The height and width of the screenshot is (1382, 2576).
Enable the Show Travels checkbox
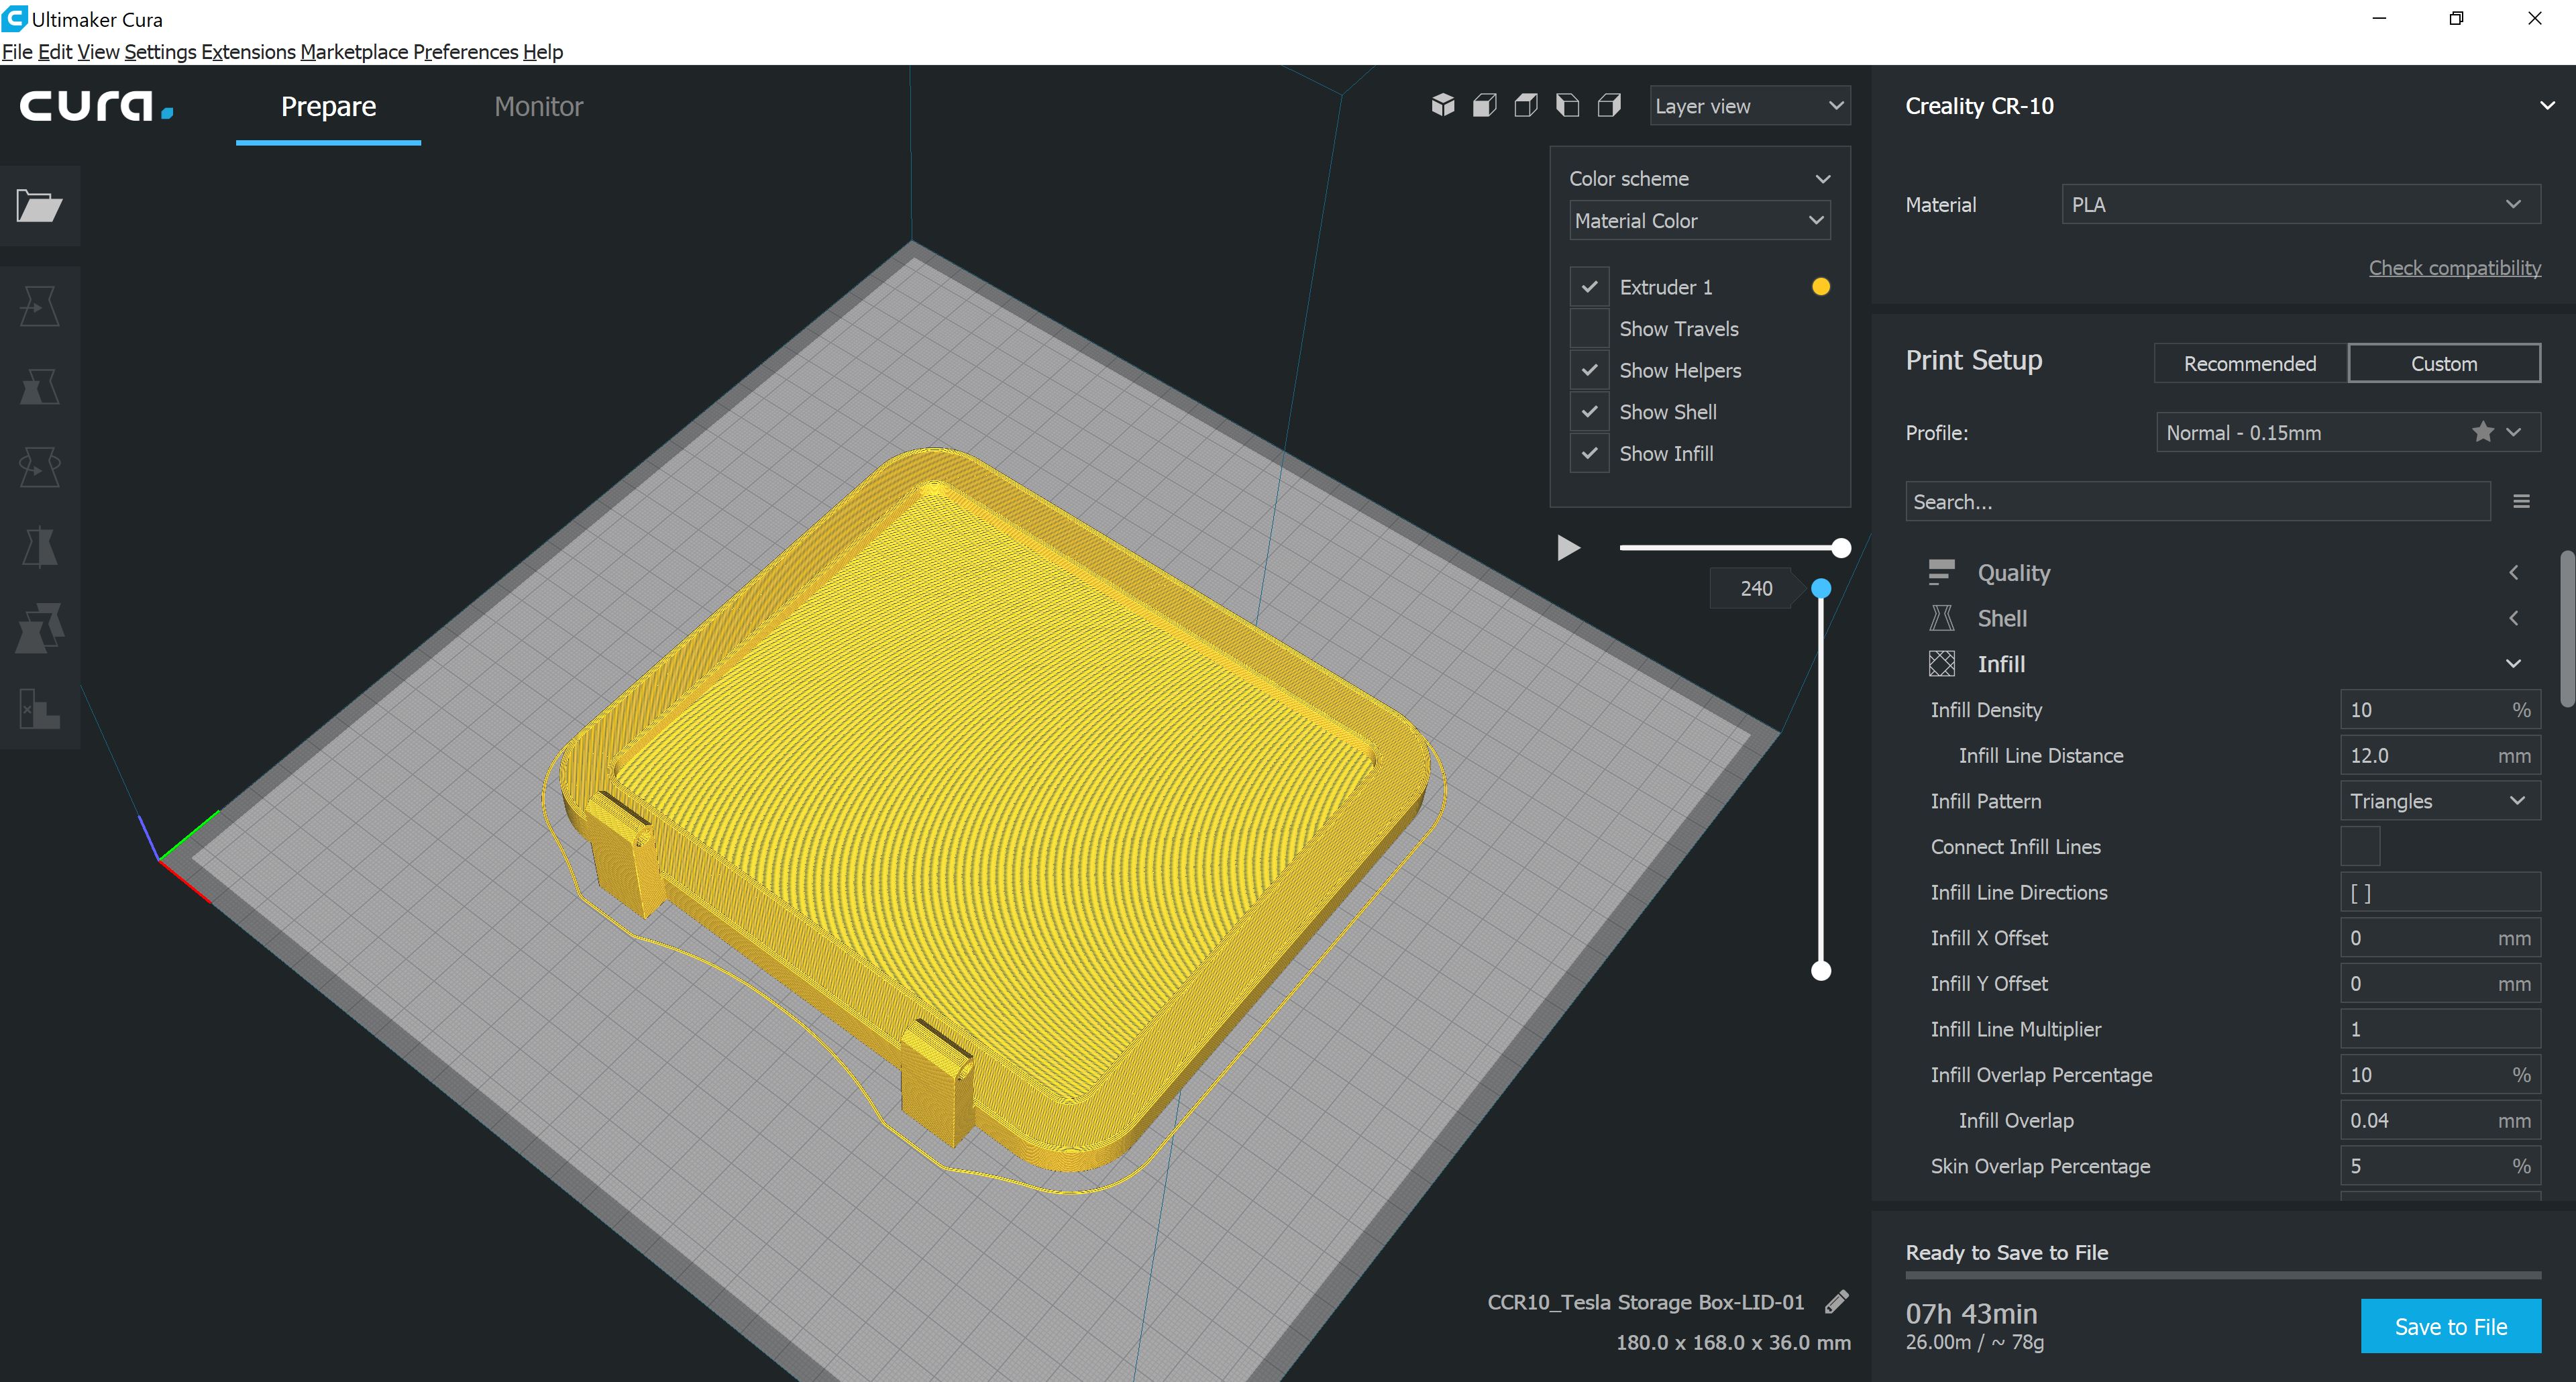1589,328
